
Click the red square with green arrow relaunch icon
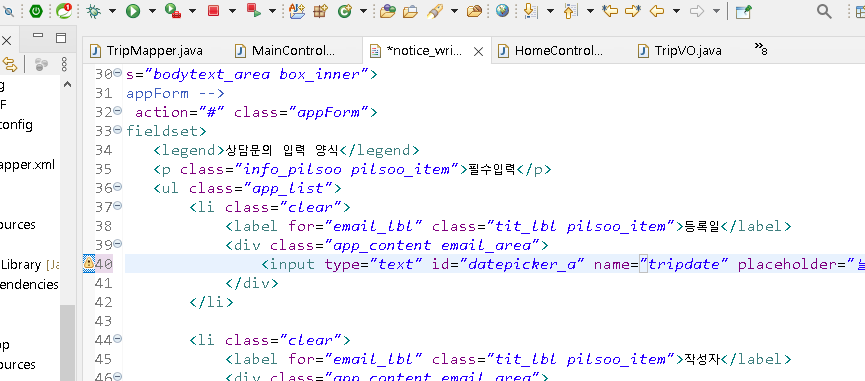point(253,10)
